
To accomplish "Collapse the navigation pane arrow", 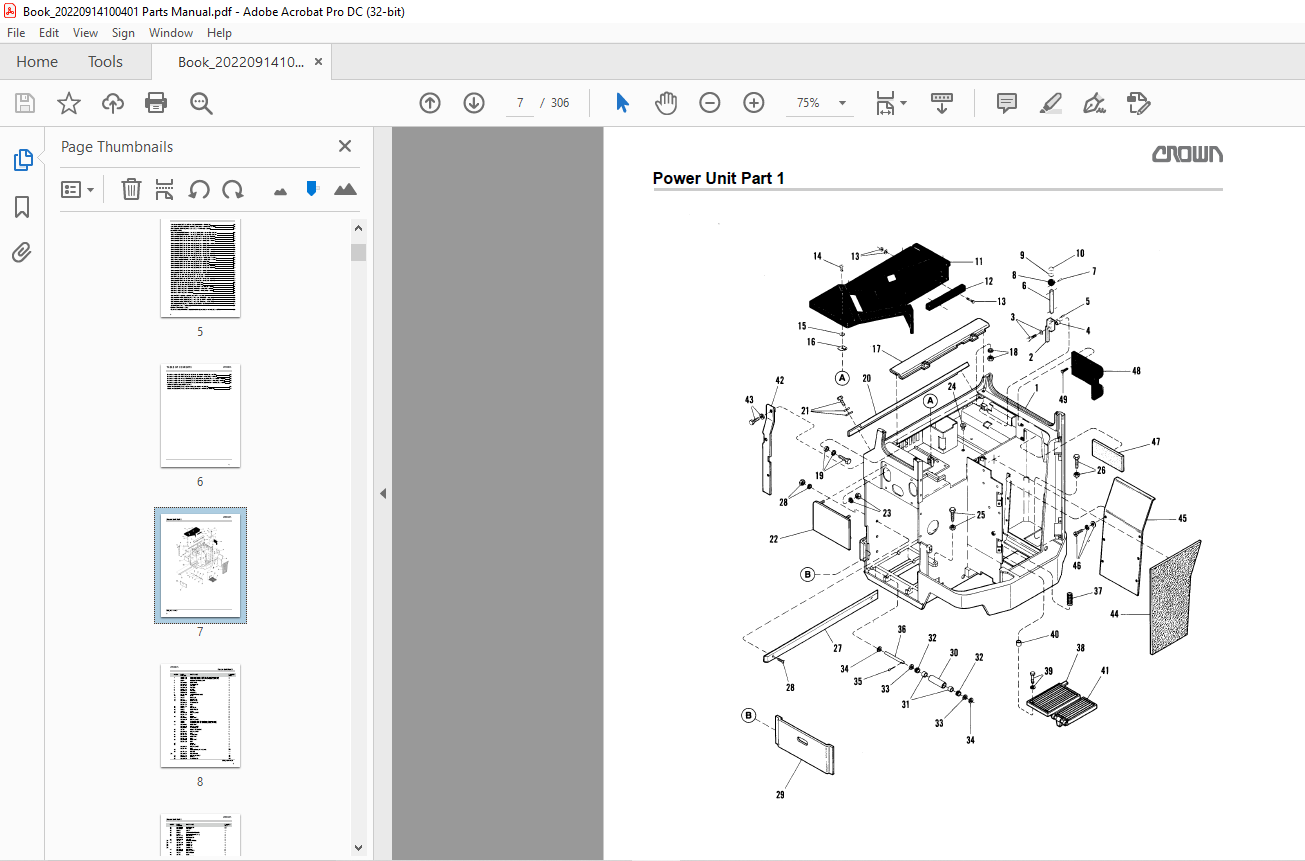I will point(382,493).
